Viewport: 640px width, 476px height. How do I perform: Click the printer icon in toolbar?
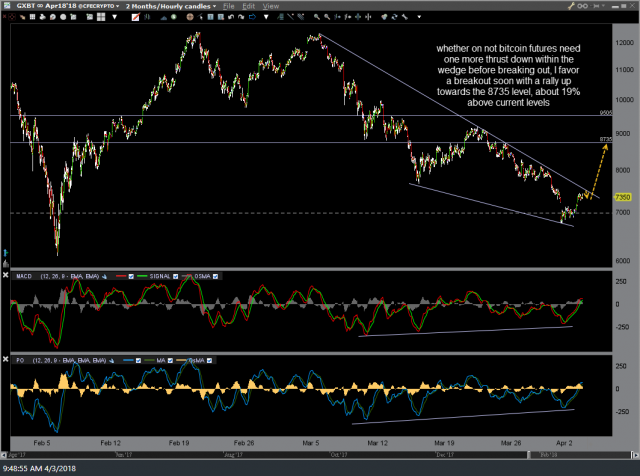click(x=42, y=17)
